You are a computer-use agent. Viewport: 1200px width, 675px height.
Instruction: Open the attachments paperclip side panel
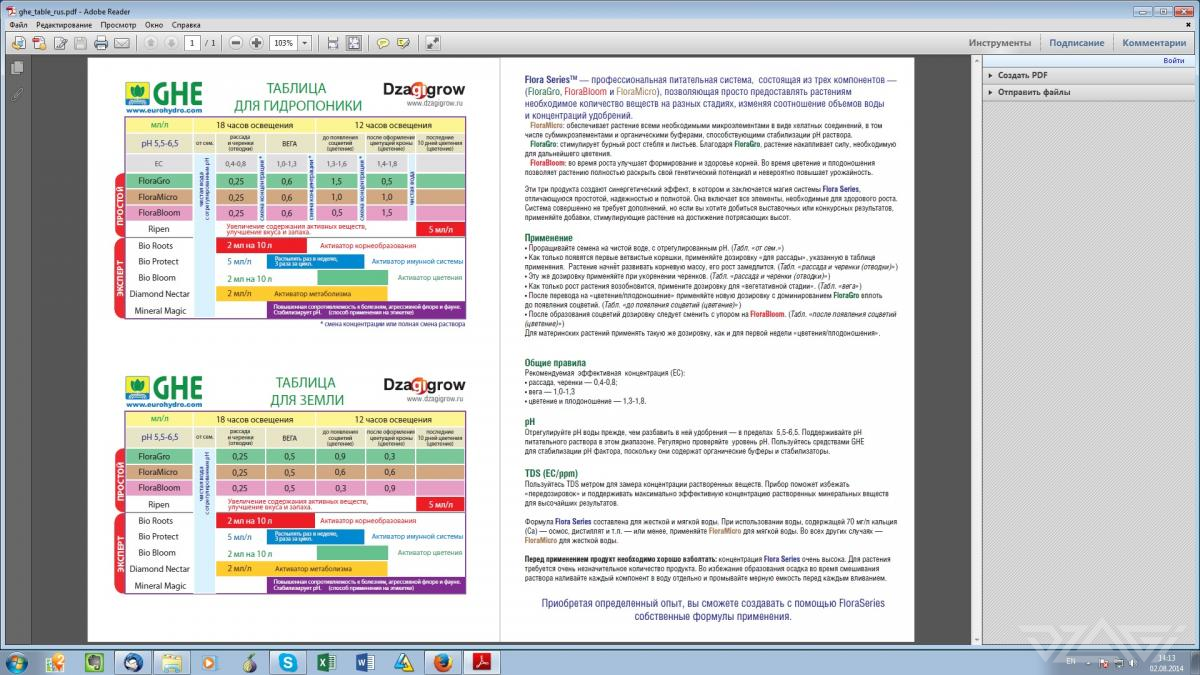pos(17,94)
